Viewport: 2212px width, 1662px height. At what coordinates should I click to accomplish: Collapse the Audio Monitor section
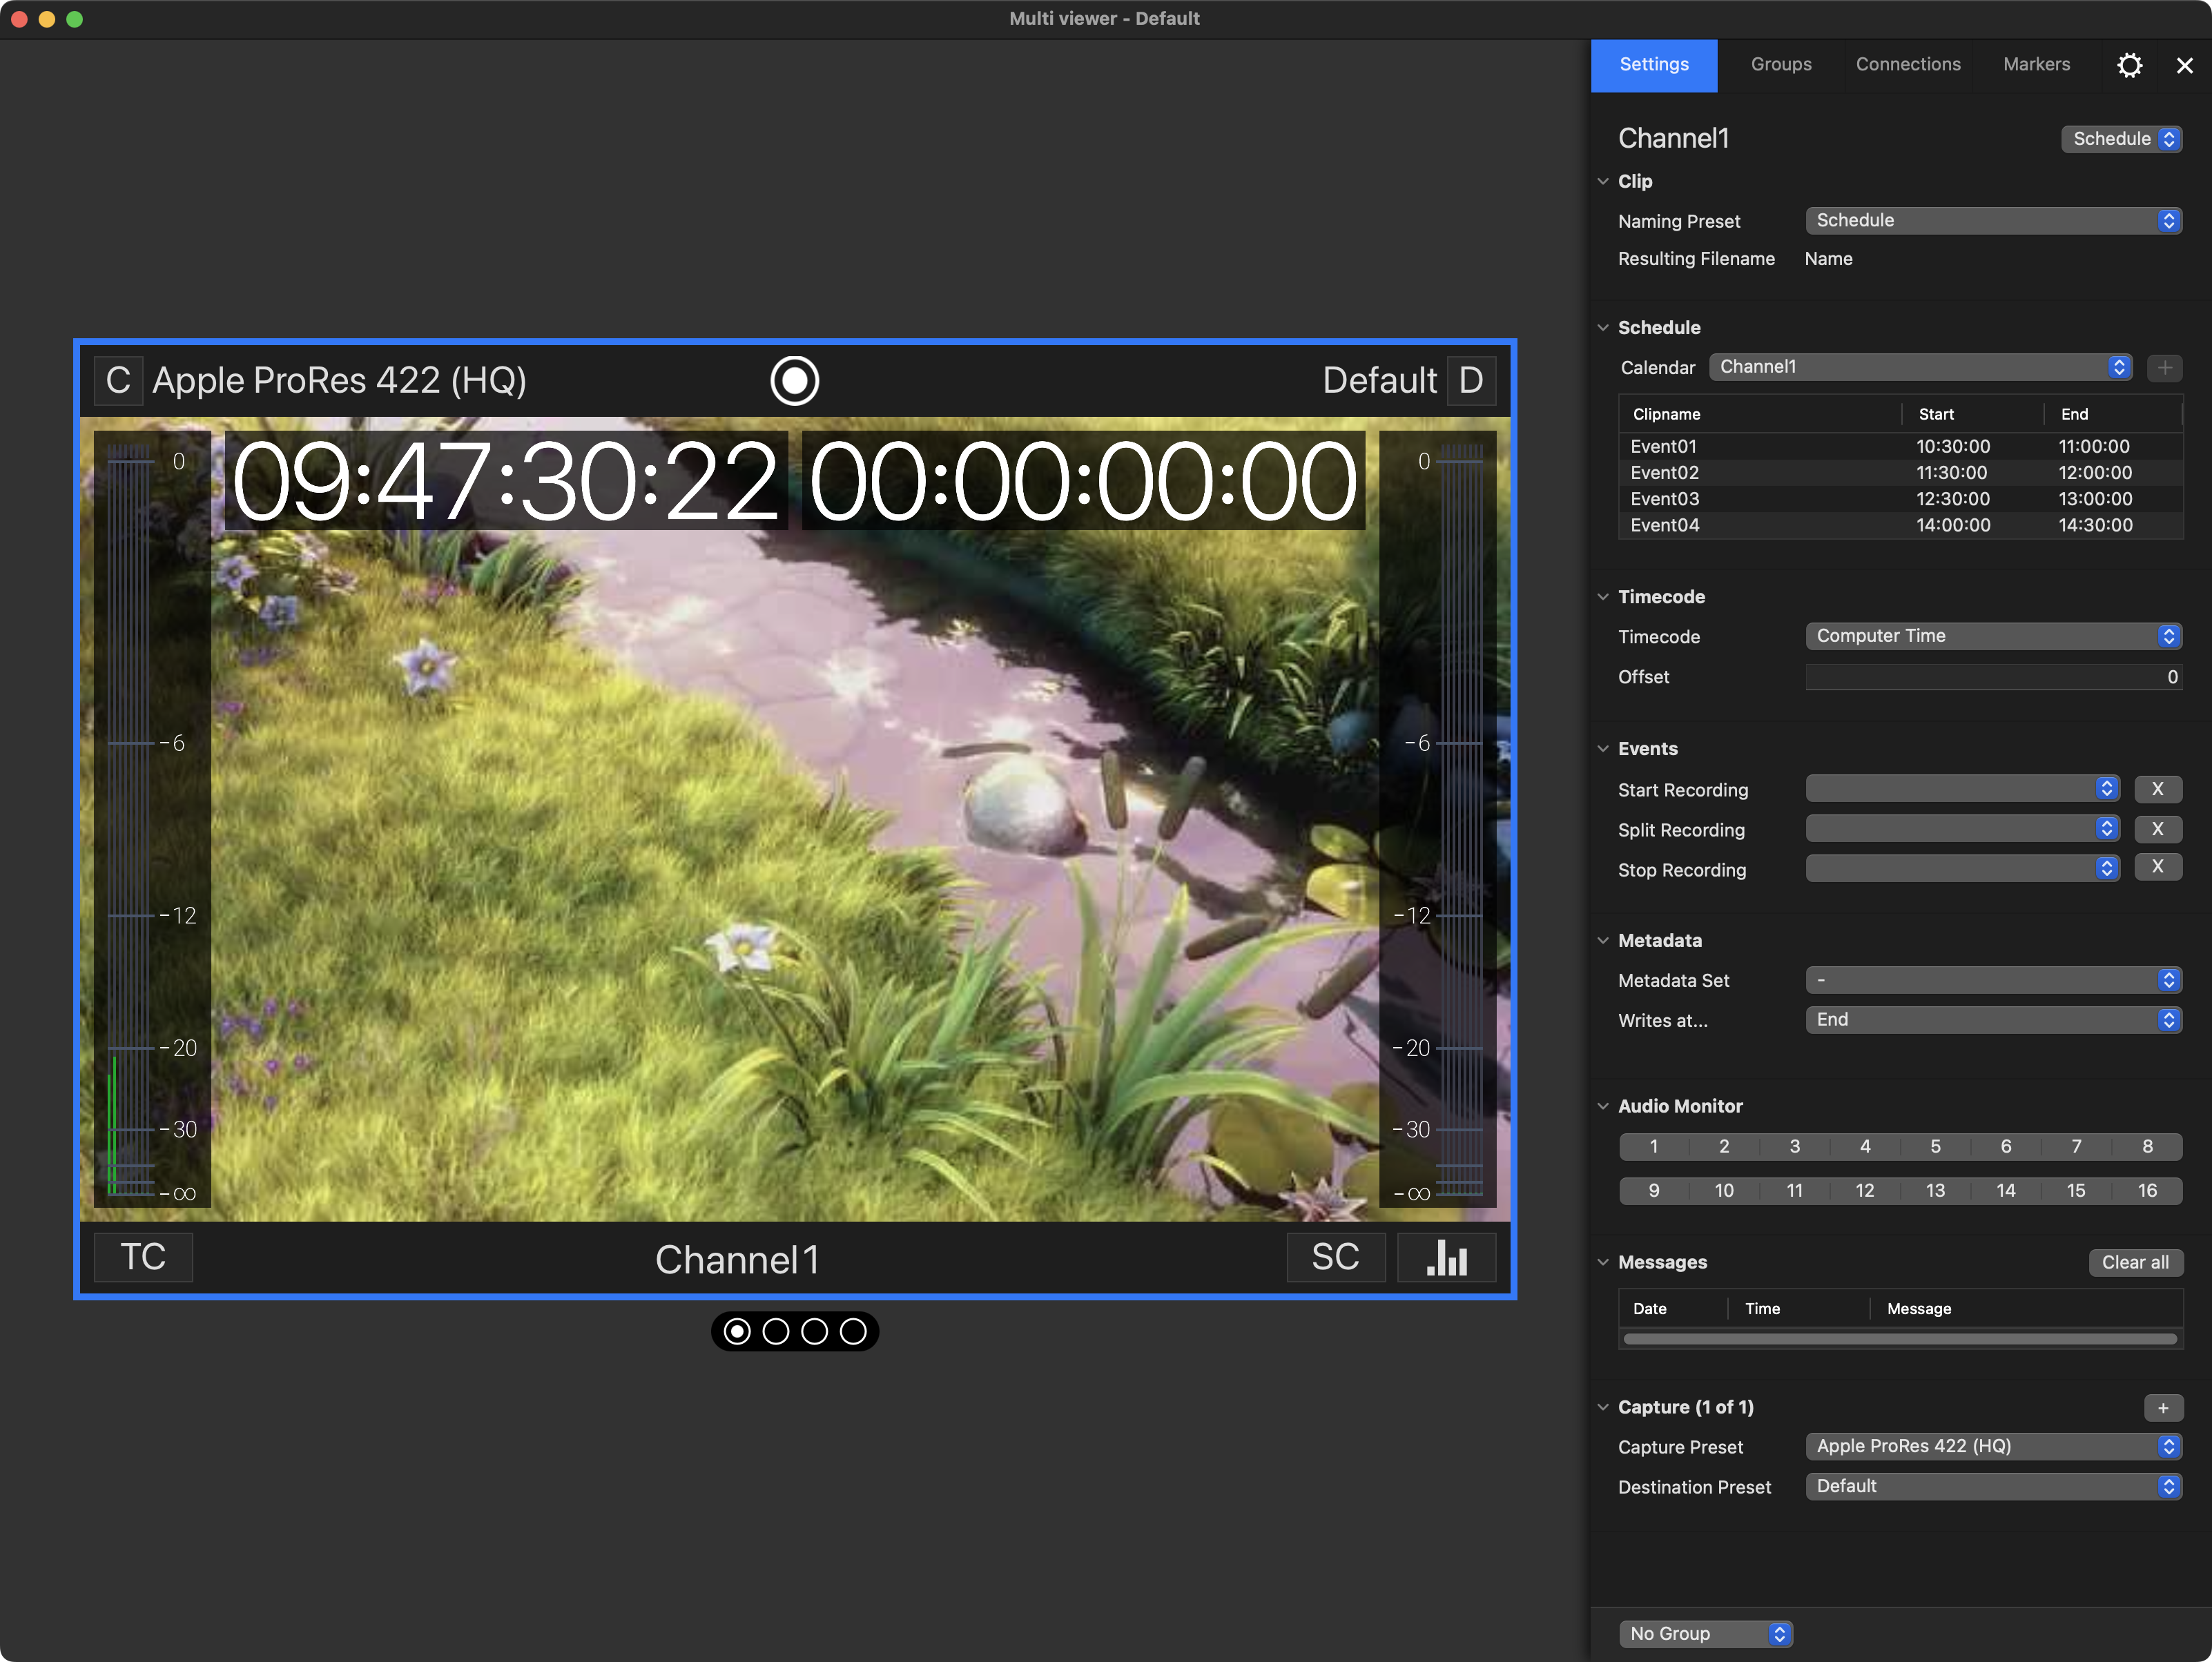[1603, 1106]
